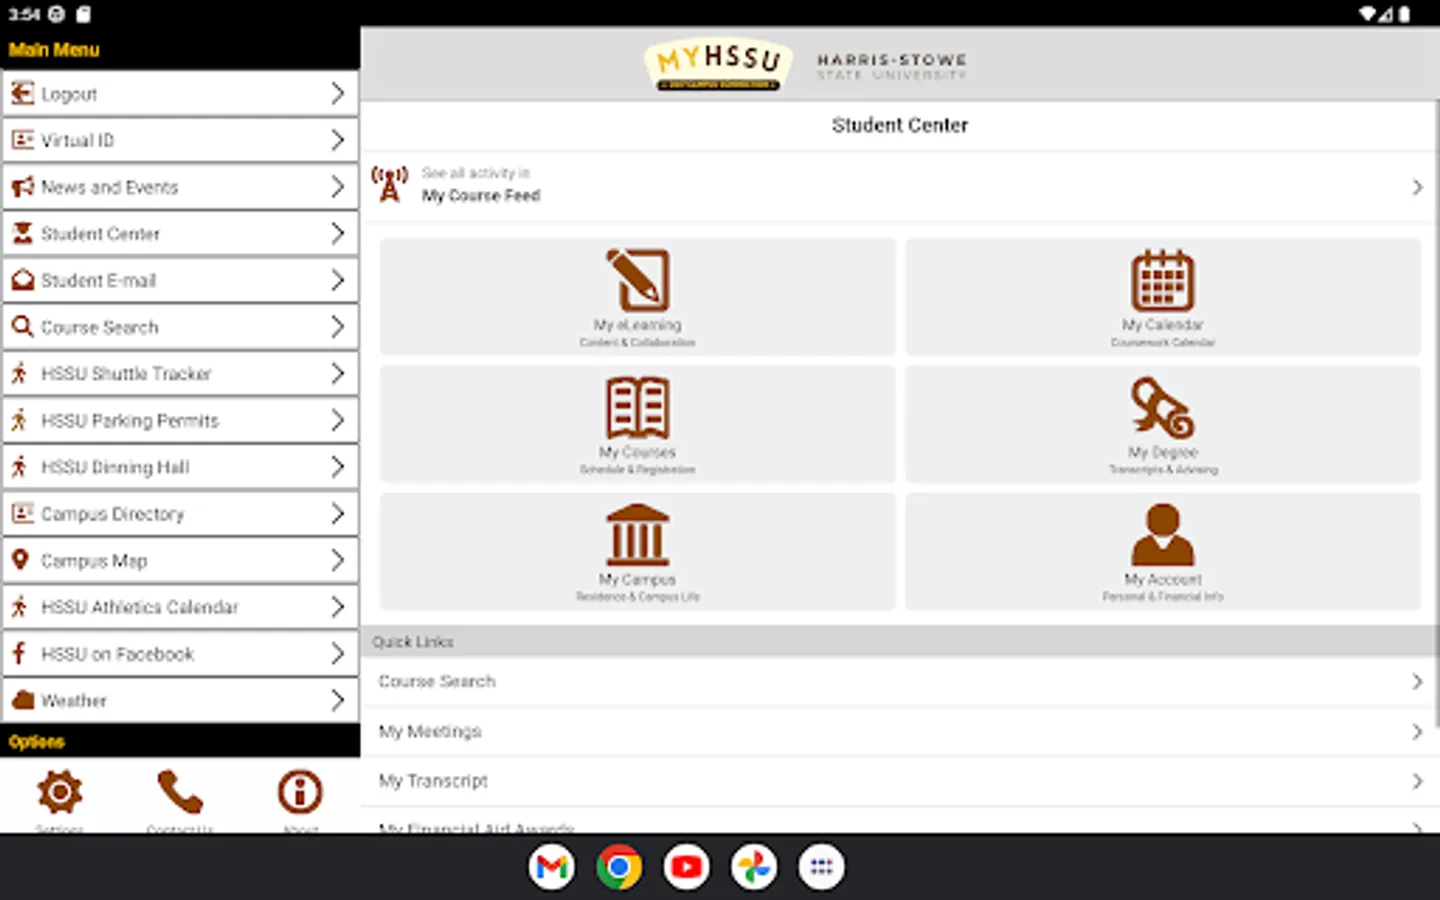Tap the Weather cloud icon
The image size is (1440, 900).
point(22,700)
